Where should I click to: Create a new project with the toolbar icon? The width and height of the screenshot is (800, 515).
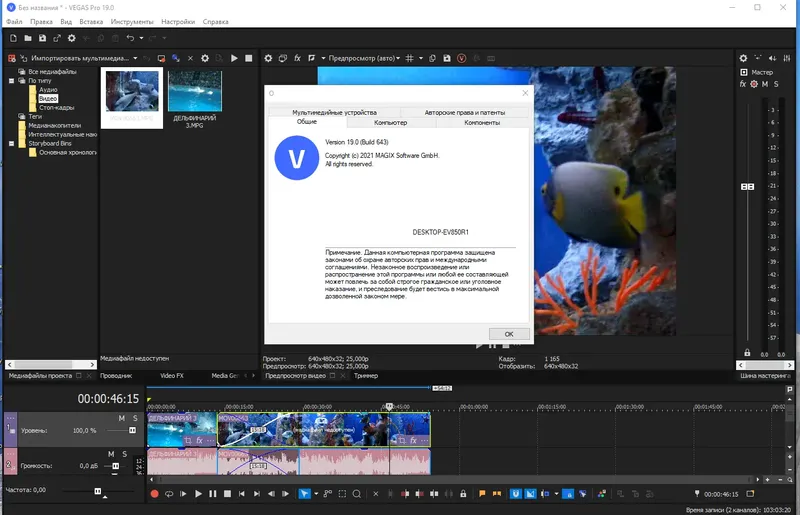[13, 38]
